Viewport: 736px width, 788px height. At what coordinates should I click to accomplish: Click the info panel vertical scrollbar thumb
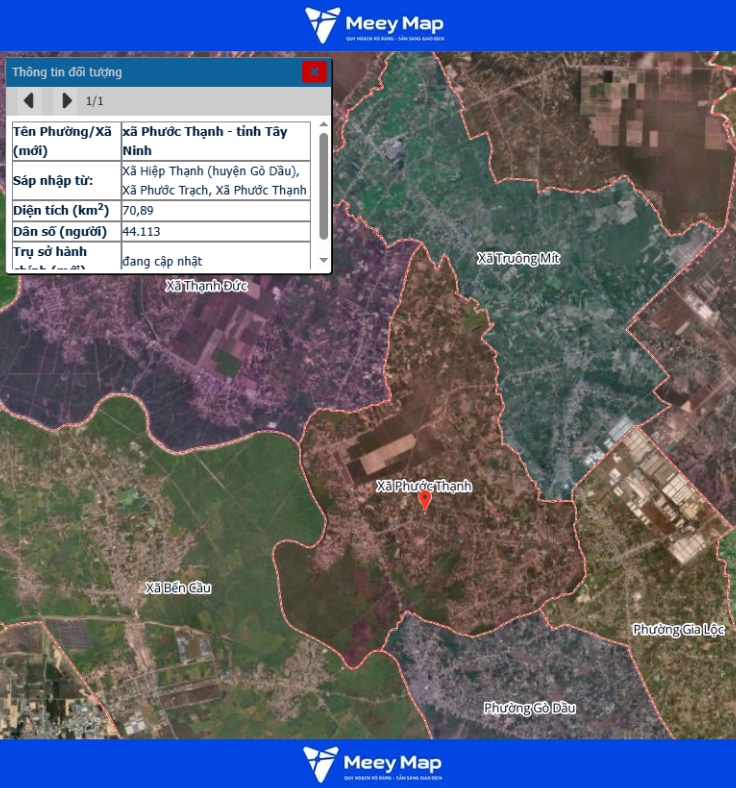323,185
